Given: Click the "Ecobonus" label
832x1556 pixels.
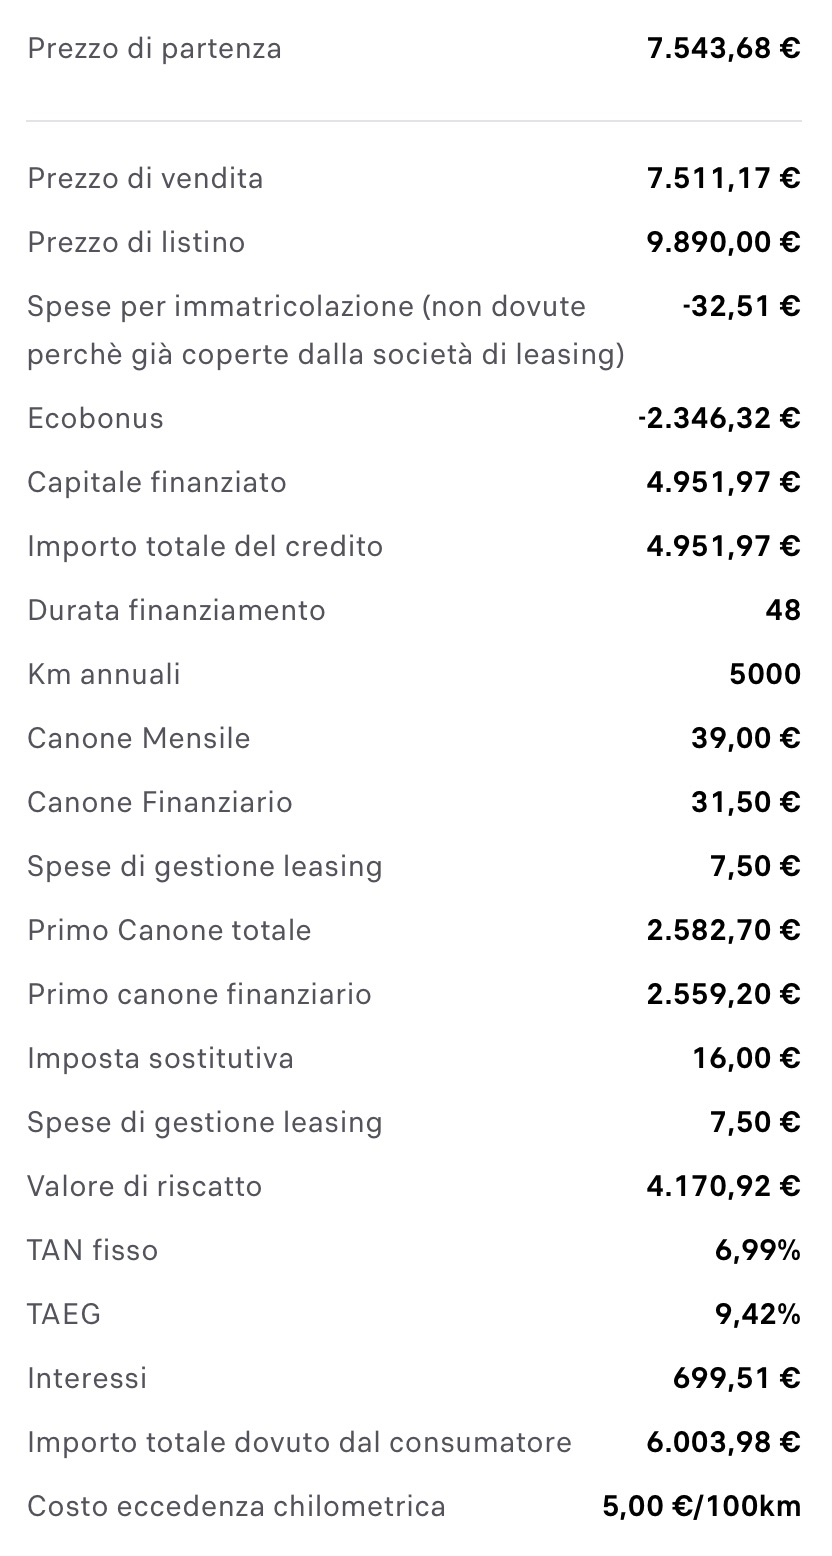Looking at the screenshot, I should coord(96,418).
